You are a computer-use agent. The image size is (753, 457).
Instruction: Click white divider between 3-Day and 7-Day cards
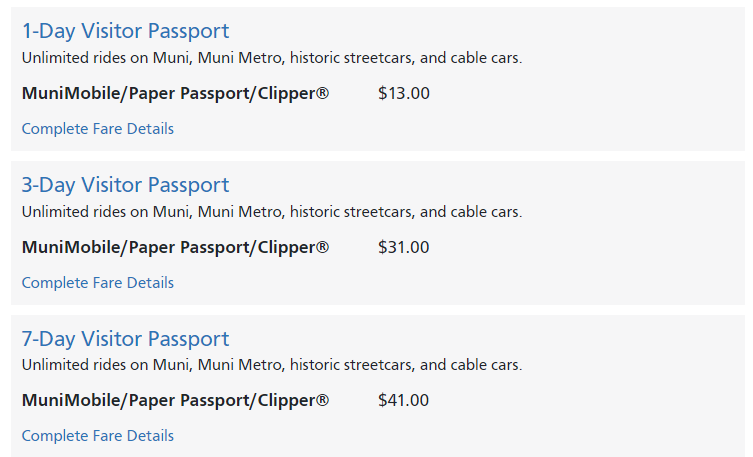[378, 310]
